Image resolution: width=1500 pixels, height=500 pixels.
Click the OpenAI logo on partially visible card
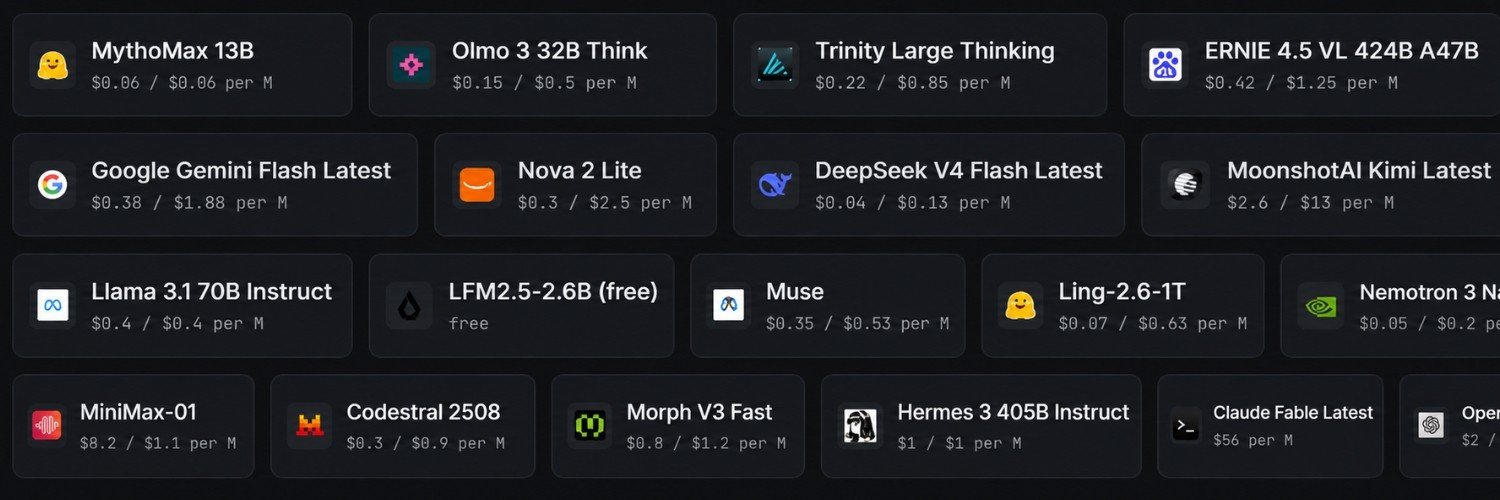coord(1431,425)
